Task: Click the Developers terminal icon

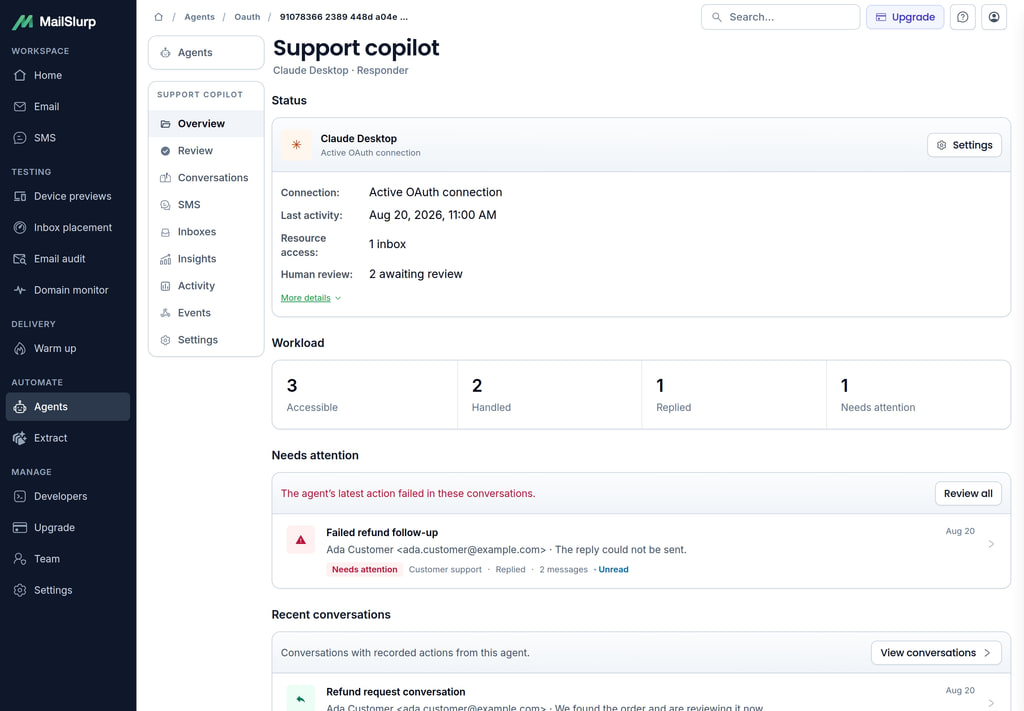Action: coord(20,496)
